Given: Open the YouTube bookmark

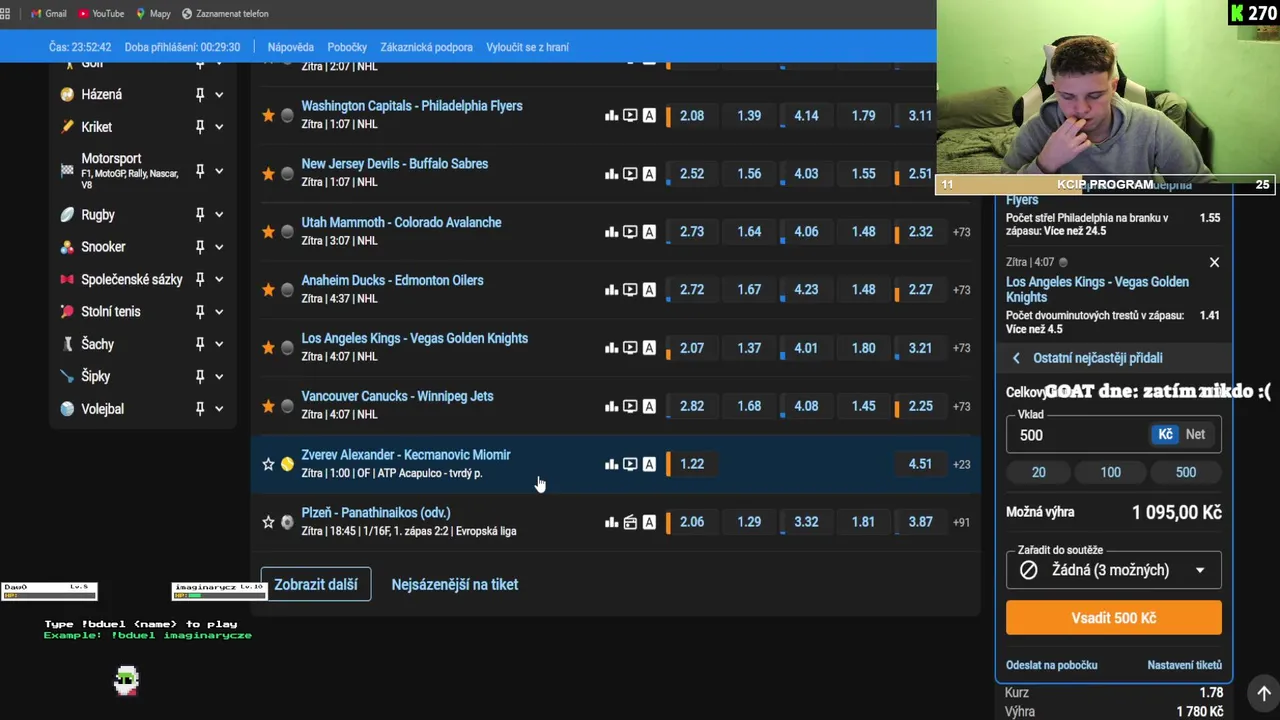Looking at the screenshot, I should [x=100, y=14].
